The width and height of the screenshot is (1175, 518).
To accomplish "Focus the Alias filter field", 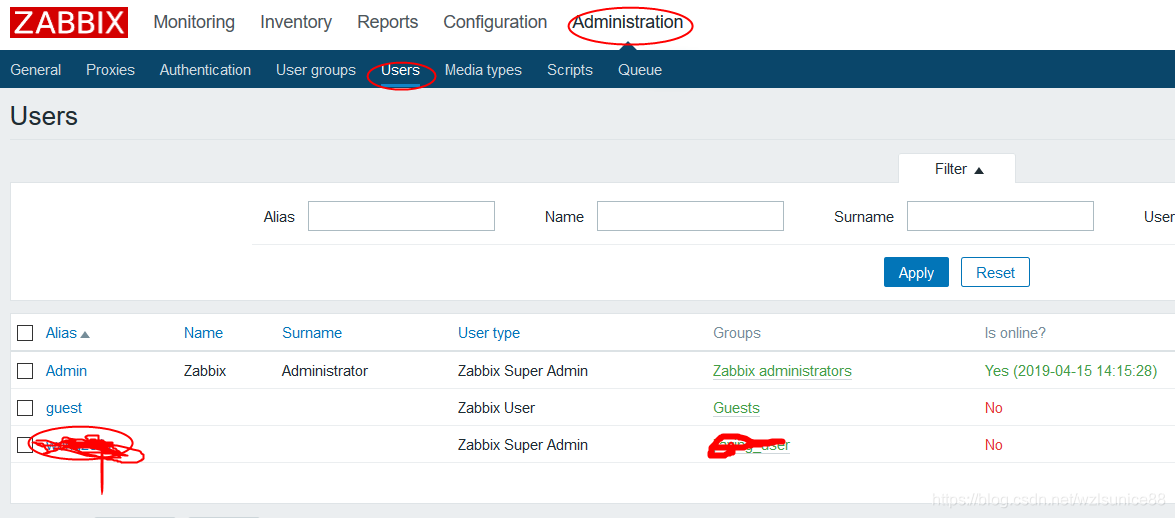I will [x=402, y=216].
